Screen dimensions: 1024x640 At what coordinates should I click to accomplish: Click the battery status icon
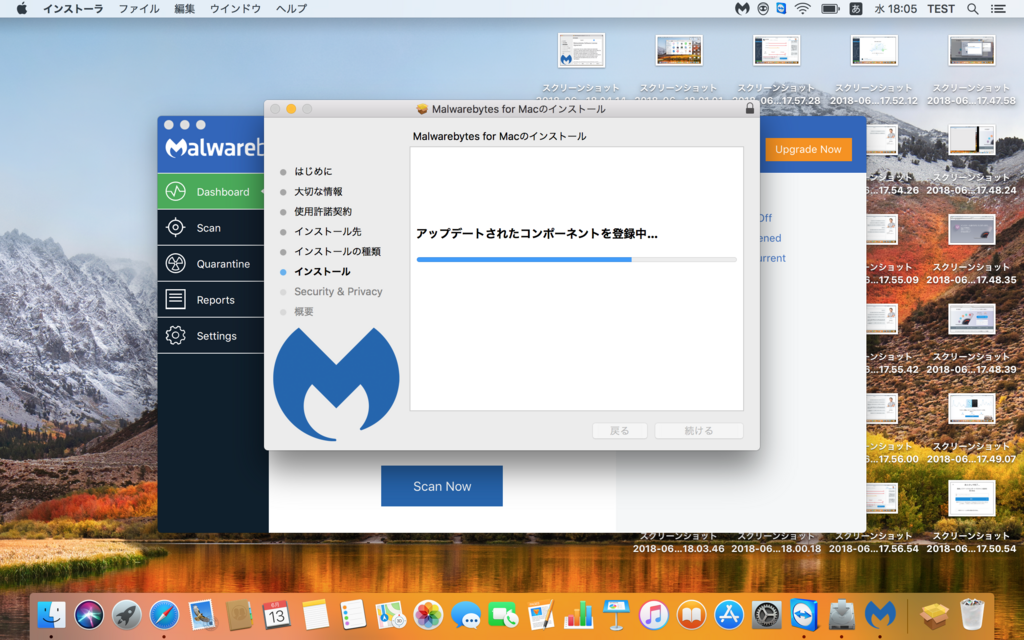830,8
